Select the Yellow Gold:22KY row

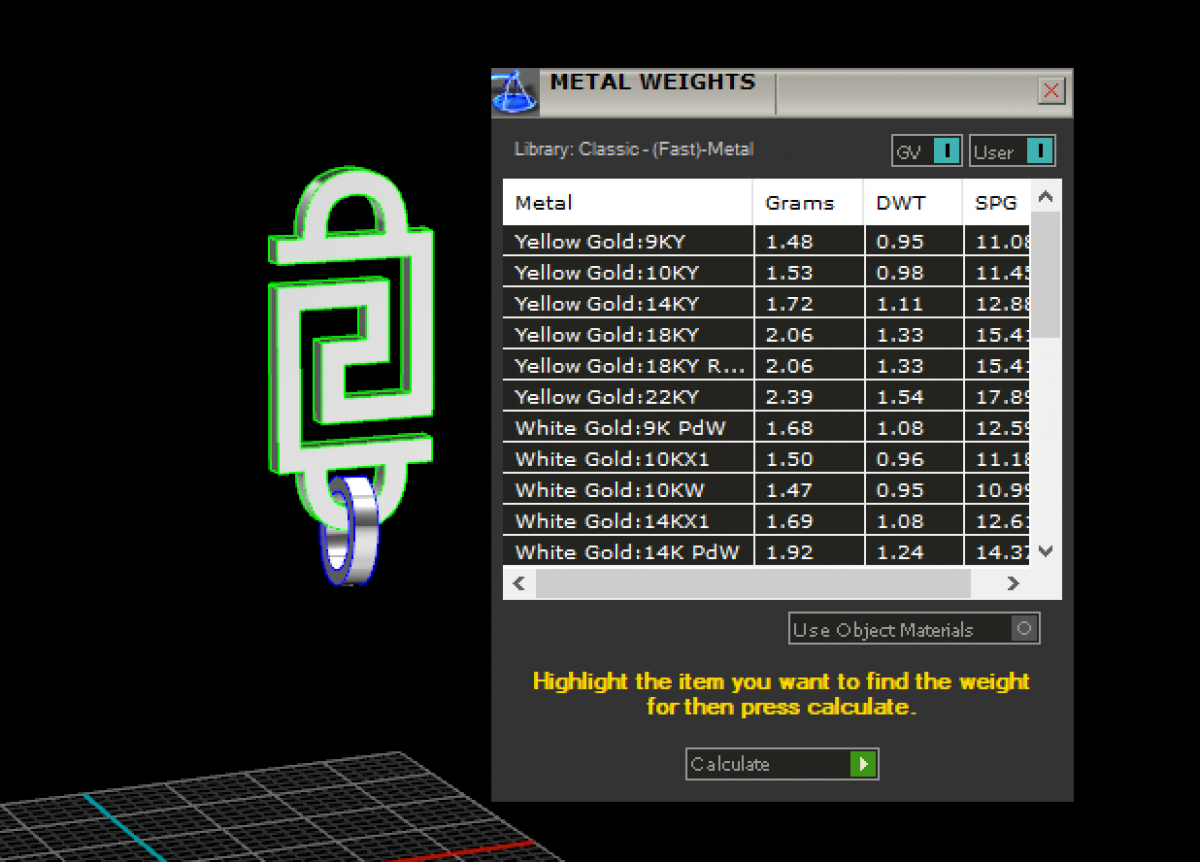[x=767, y=396]
